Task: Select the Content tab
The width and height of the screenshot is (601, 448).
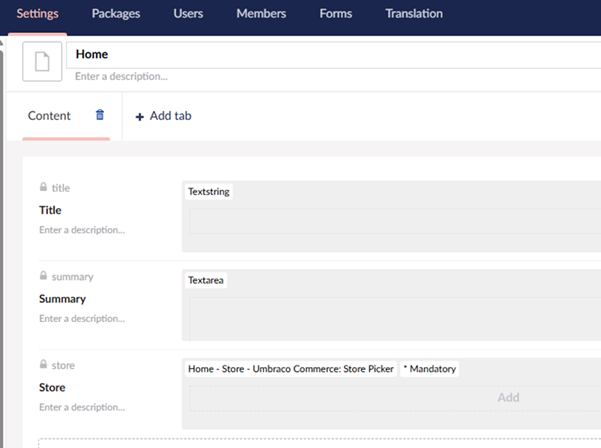Action: (x=49, y=116)
